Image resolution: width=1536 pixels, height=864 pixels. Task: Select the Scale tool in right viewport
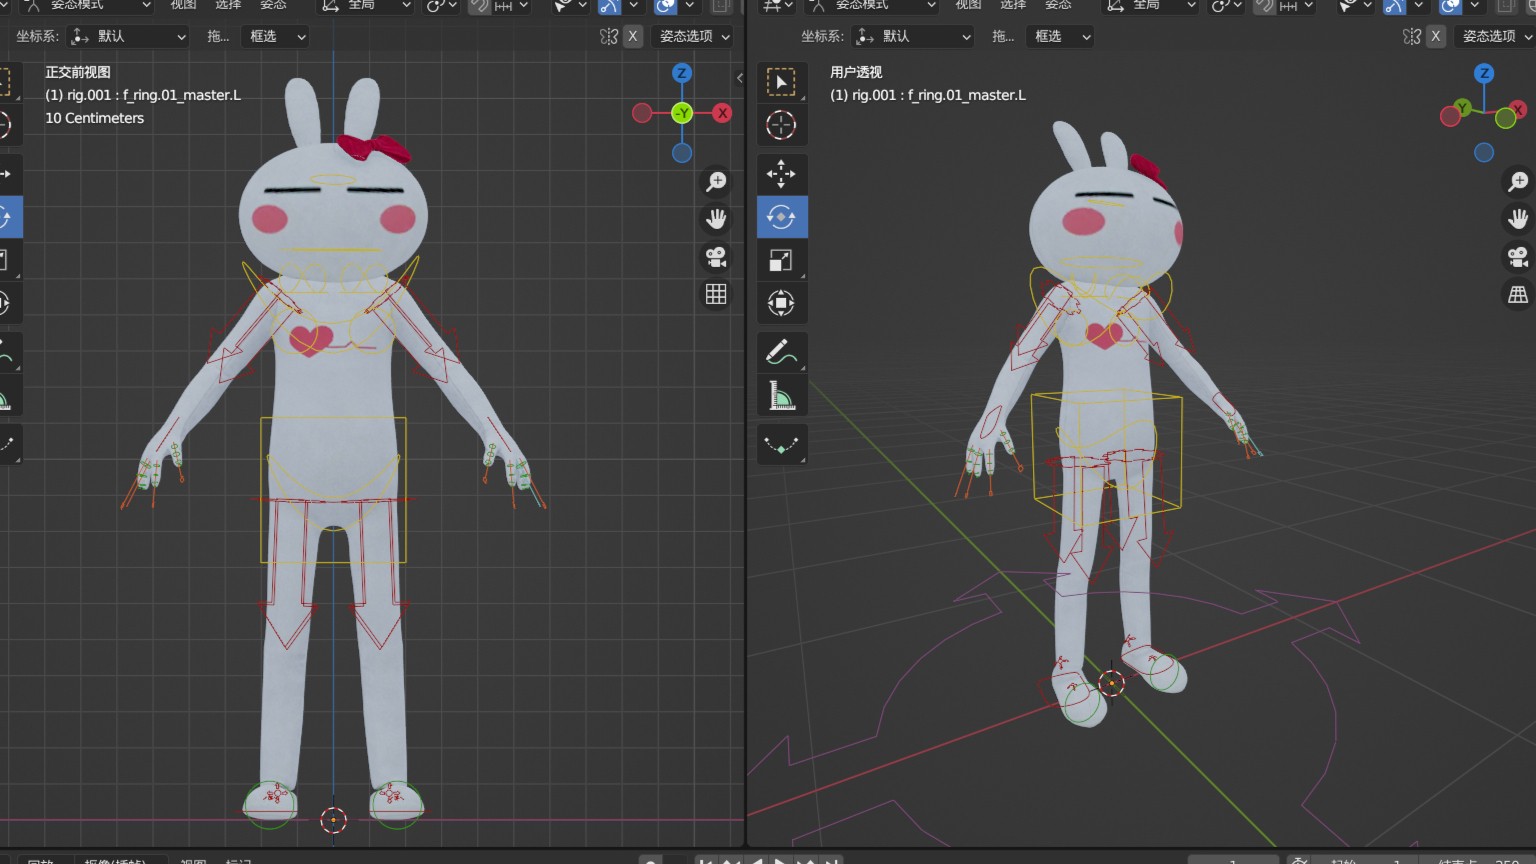781,260
